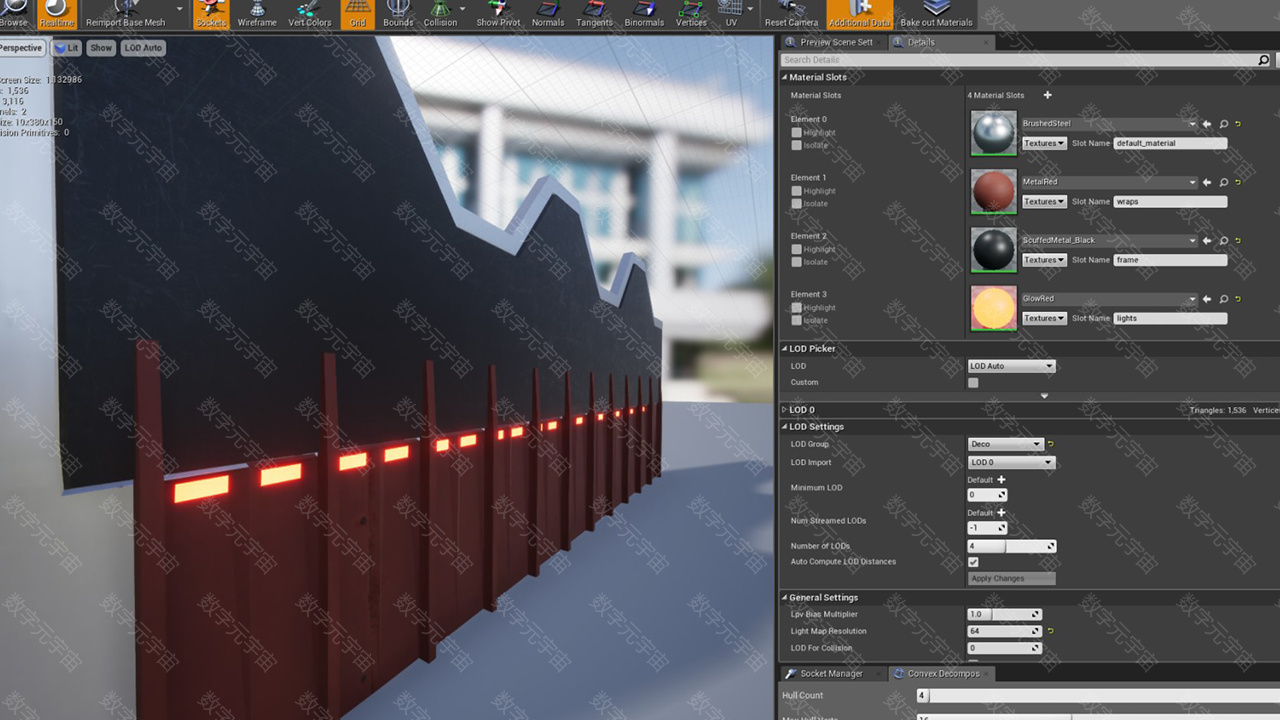
Task: Open the Lit view mode menu
Action: 67,48
